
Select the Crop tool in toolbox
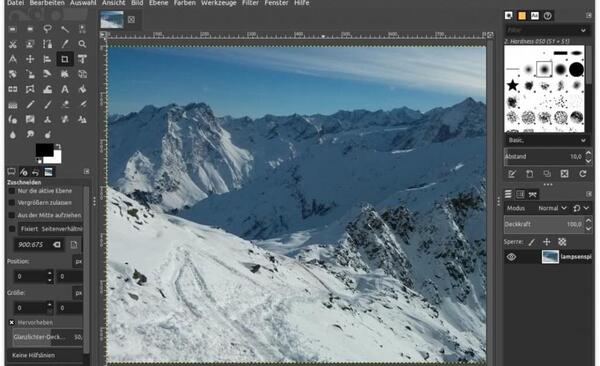tap(65, 59)
